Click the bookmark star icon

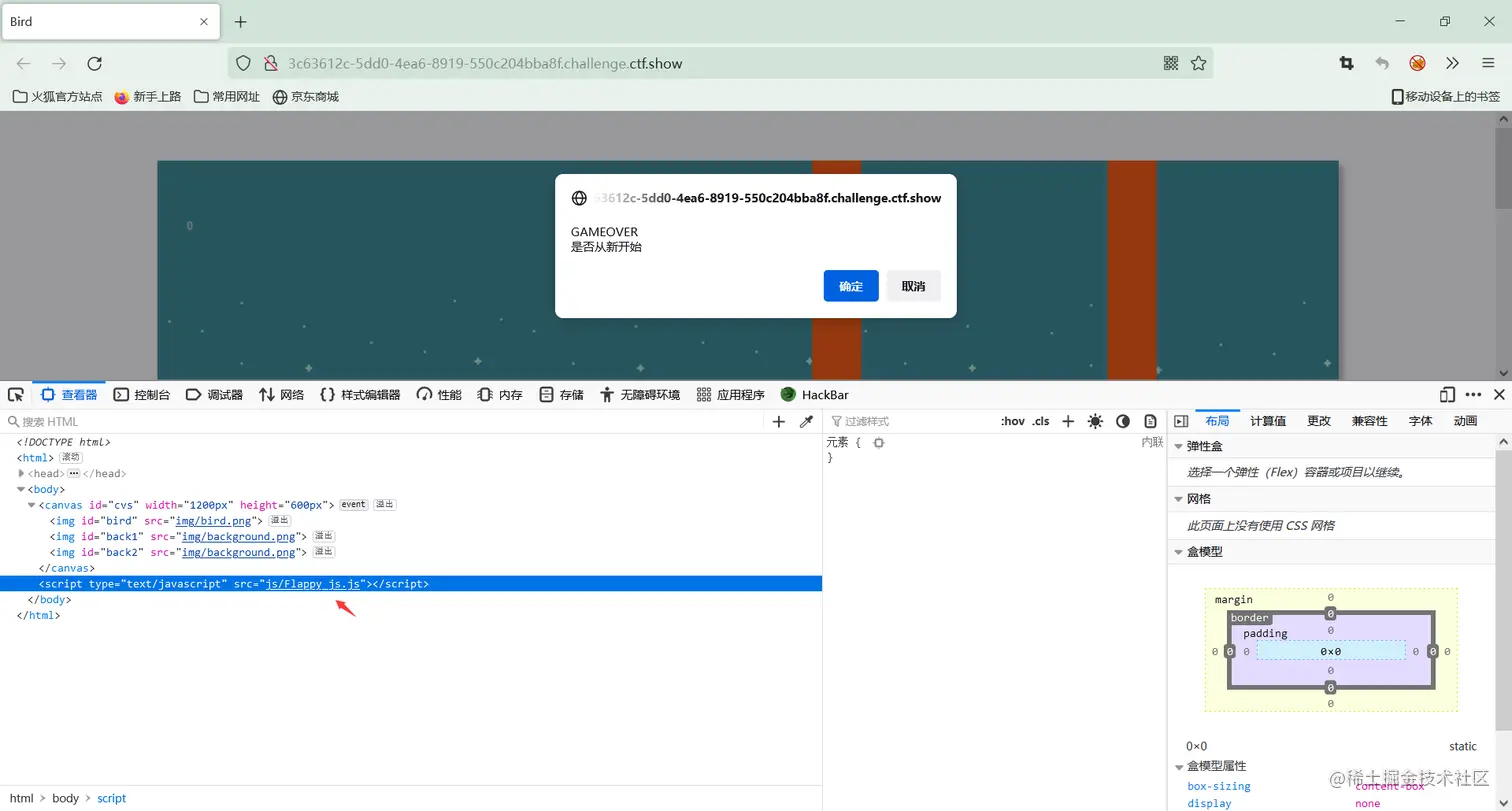click(x=1198, y=63)
